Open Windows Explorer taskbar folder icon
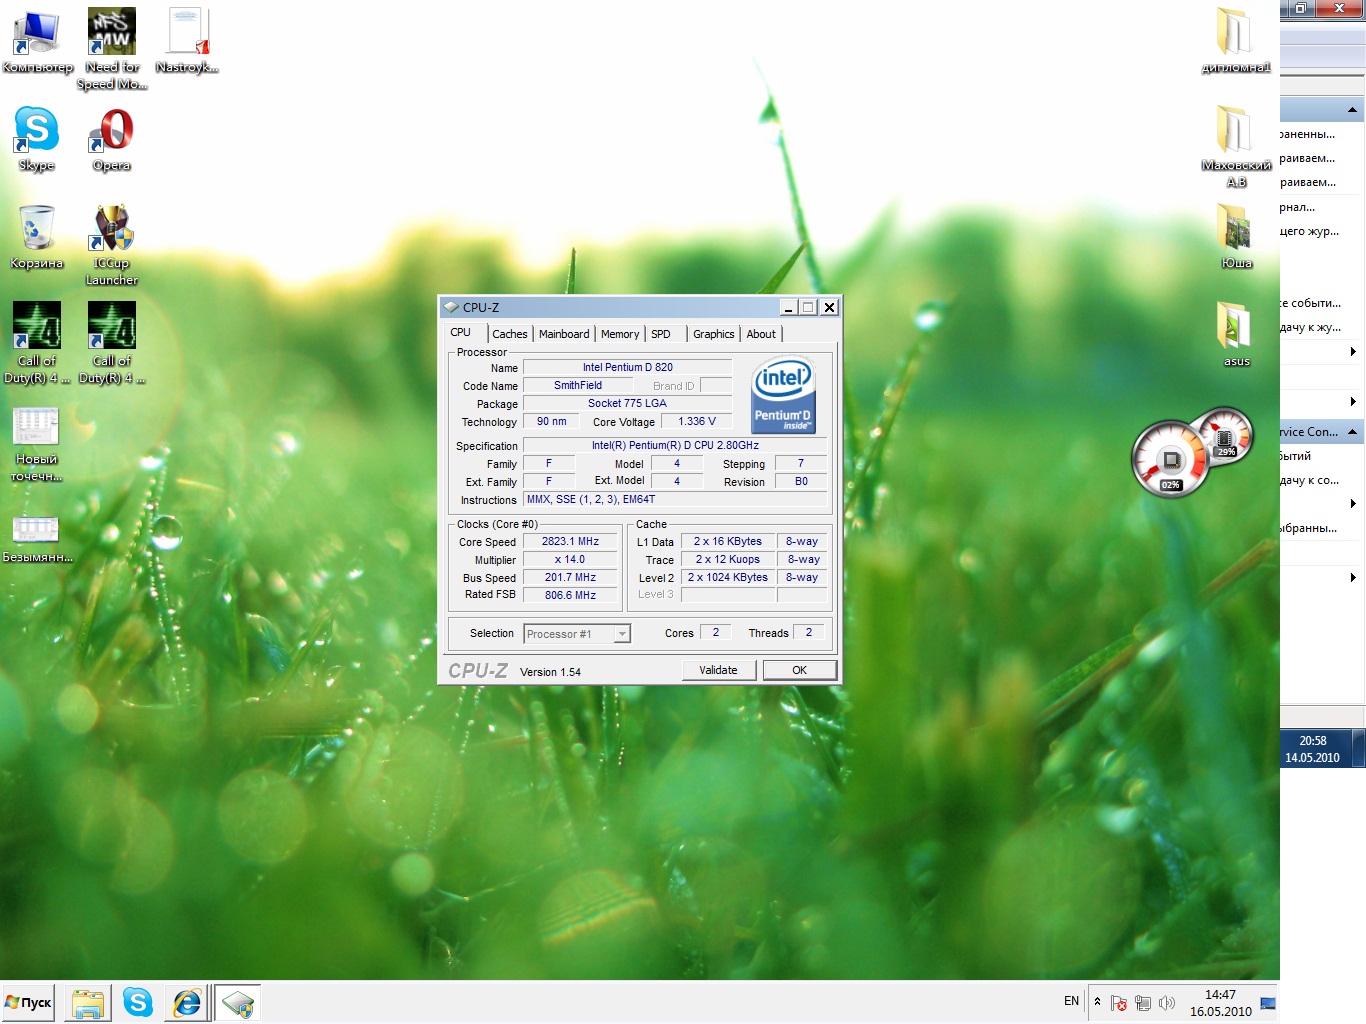This screenshot has height=1024, width=1366. click(88, 1002)
